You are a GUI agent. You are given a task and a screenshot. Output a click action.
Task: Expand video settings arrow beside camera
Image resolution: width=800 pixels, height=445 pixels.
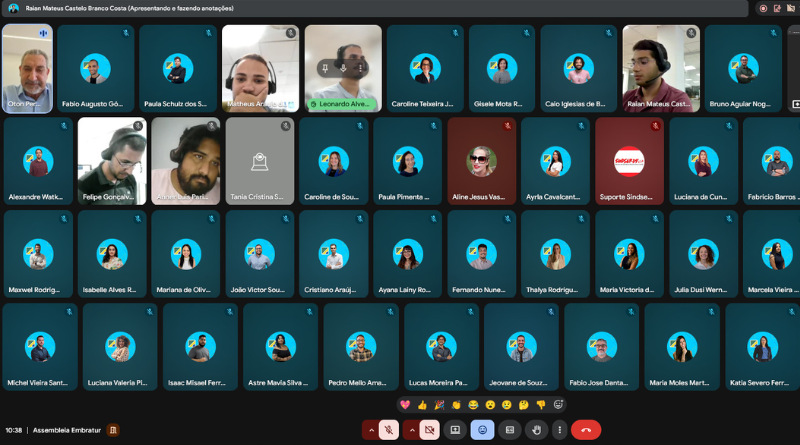tap(412, 430)
